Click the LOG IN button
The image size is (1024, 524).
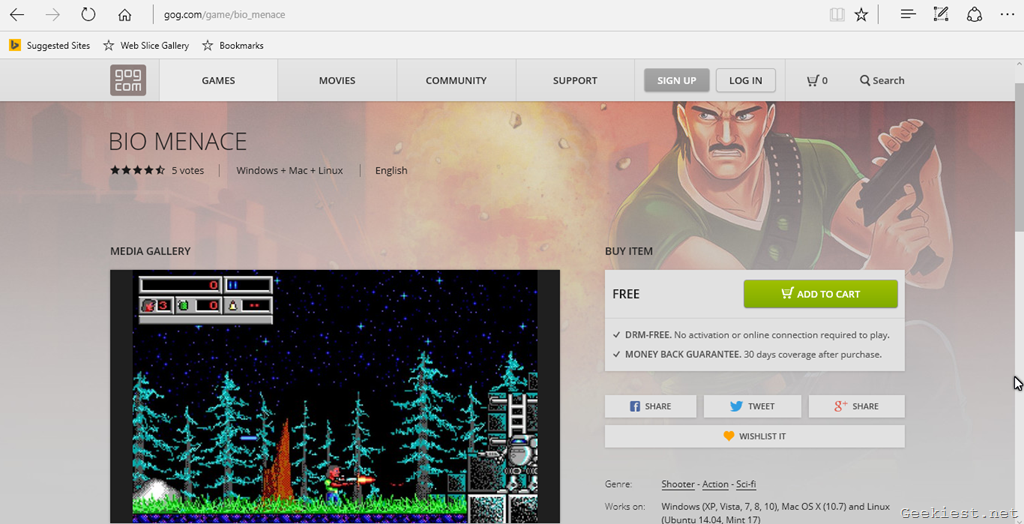(745, 80)
